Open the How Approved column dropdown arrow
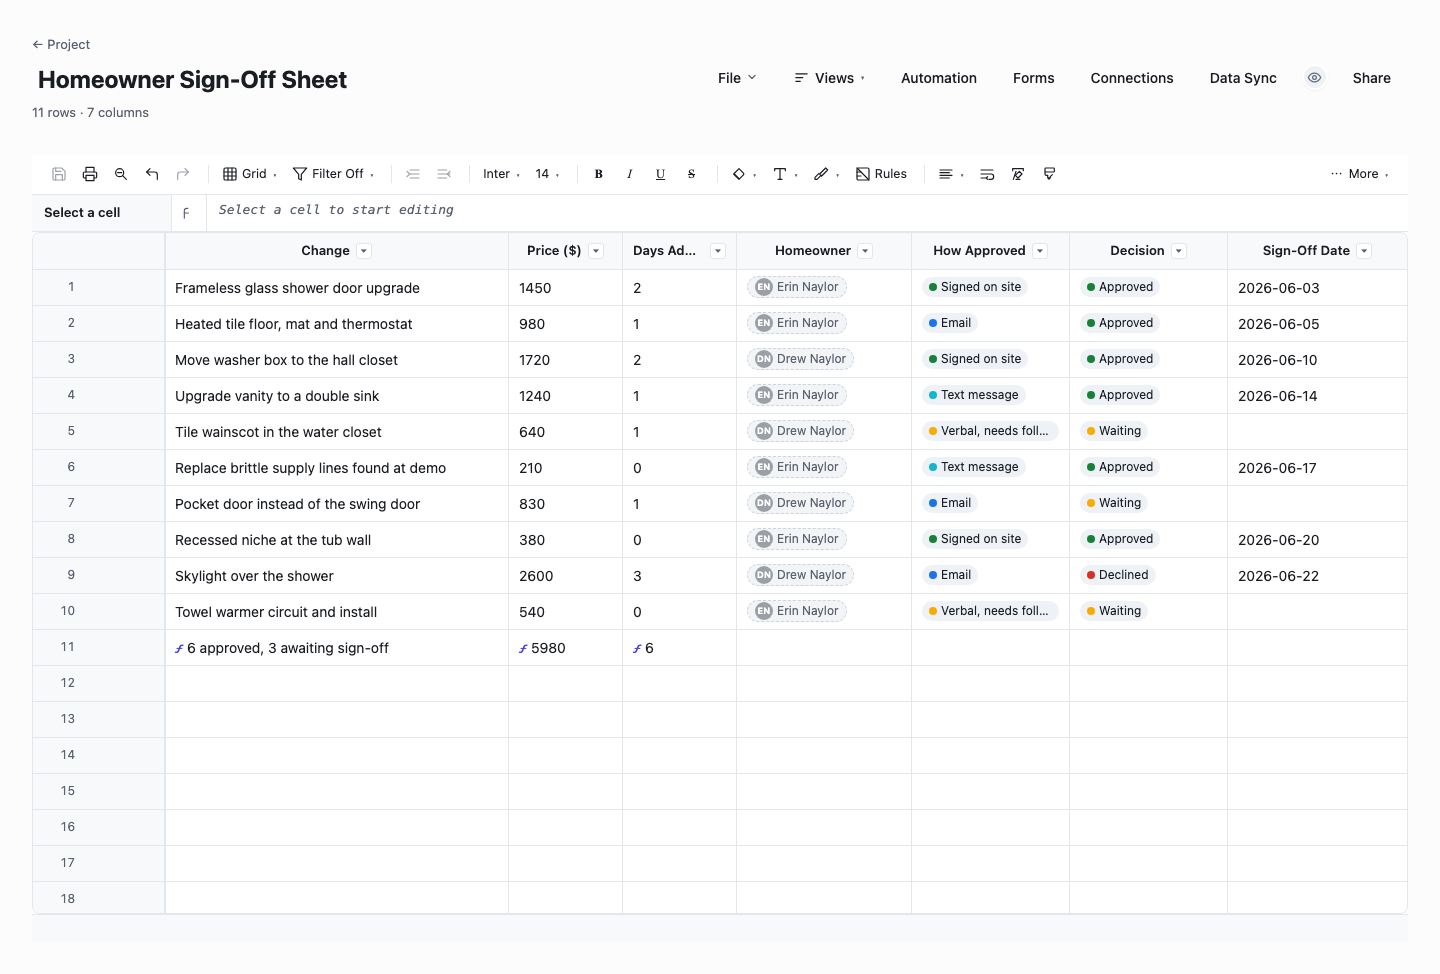Screen dimensions: 1440x974 1040,251
